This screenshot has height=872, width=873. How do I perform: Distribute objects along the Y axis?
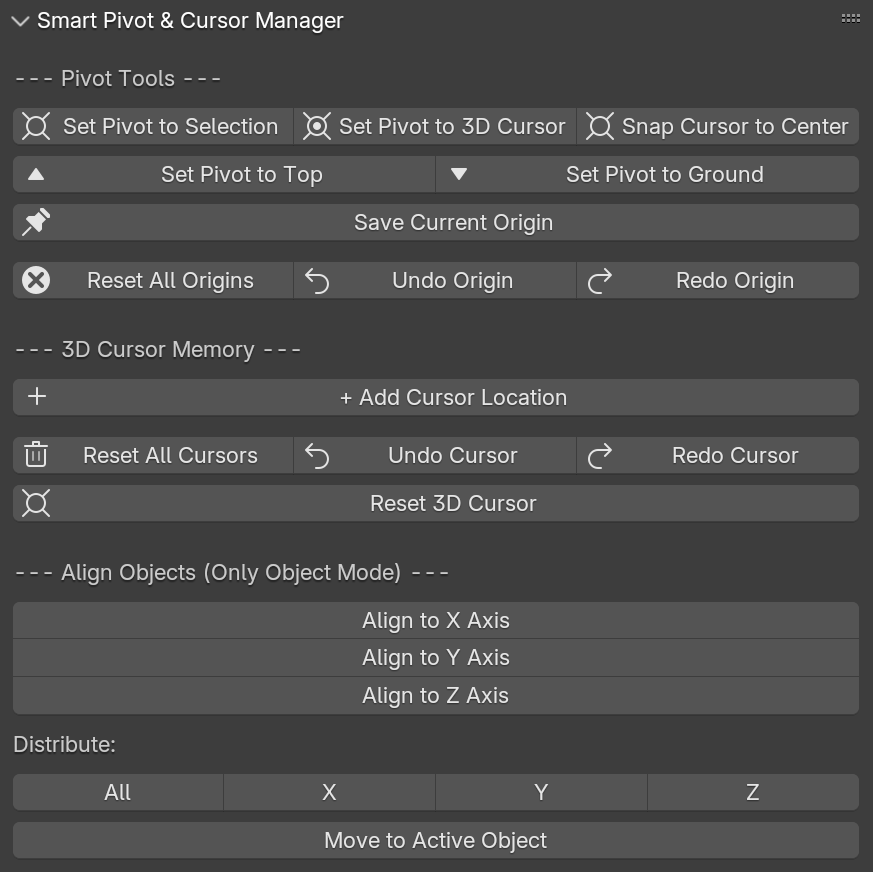(x=540, y=791)
